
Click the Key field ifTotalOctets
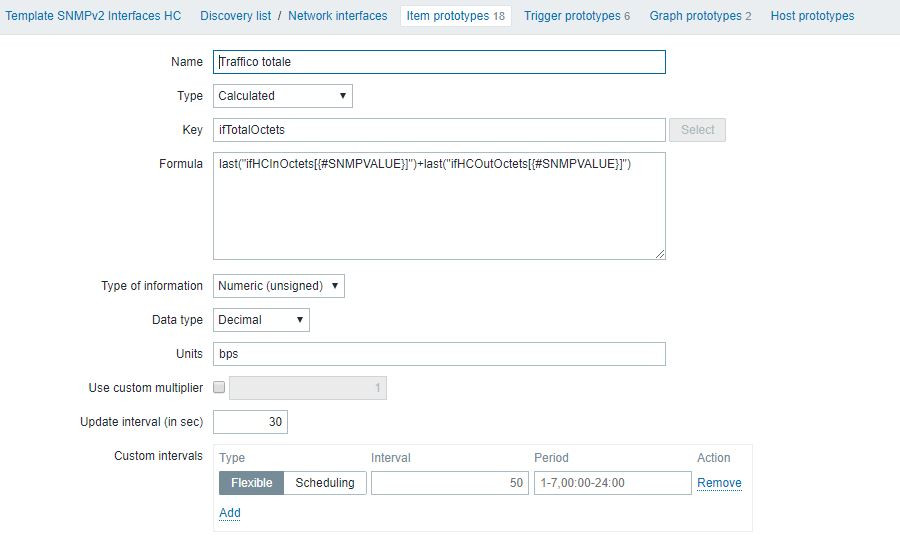click(x=439, y=130)
